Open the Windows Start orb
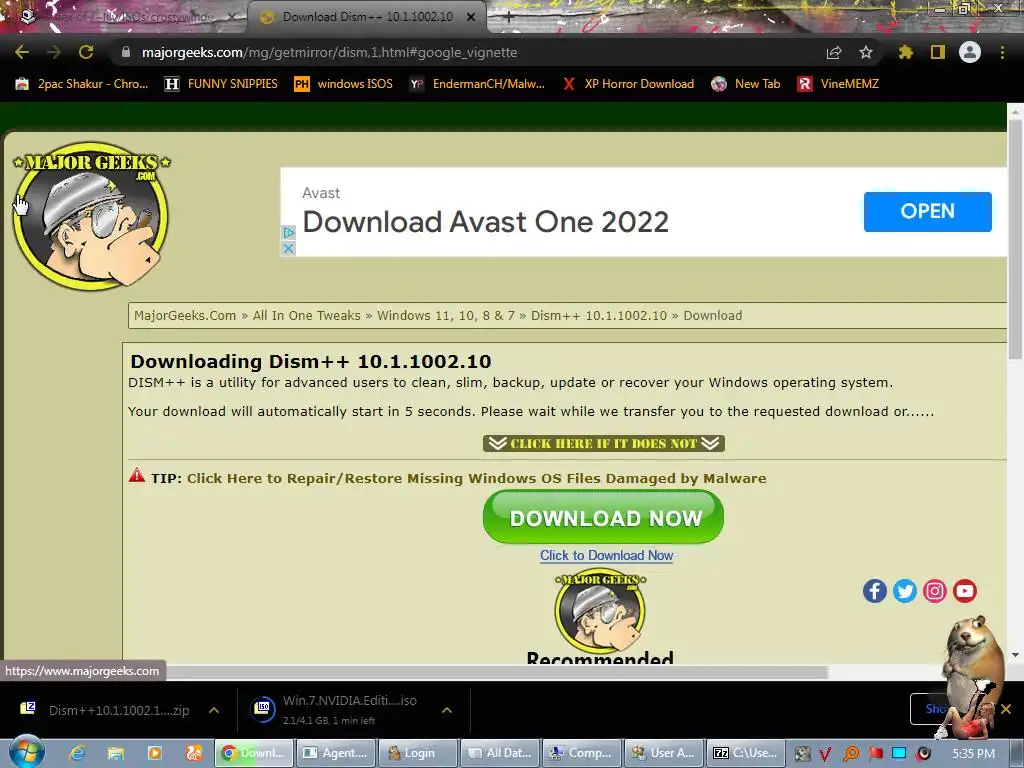 point(27,753)
